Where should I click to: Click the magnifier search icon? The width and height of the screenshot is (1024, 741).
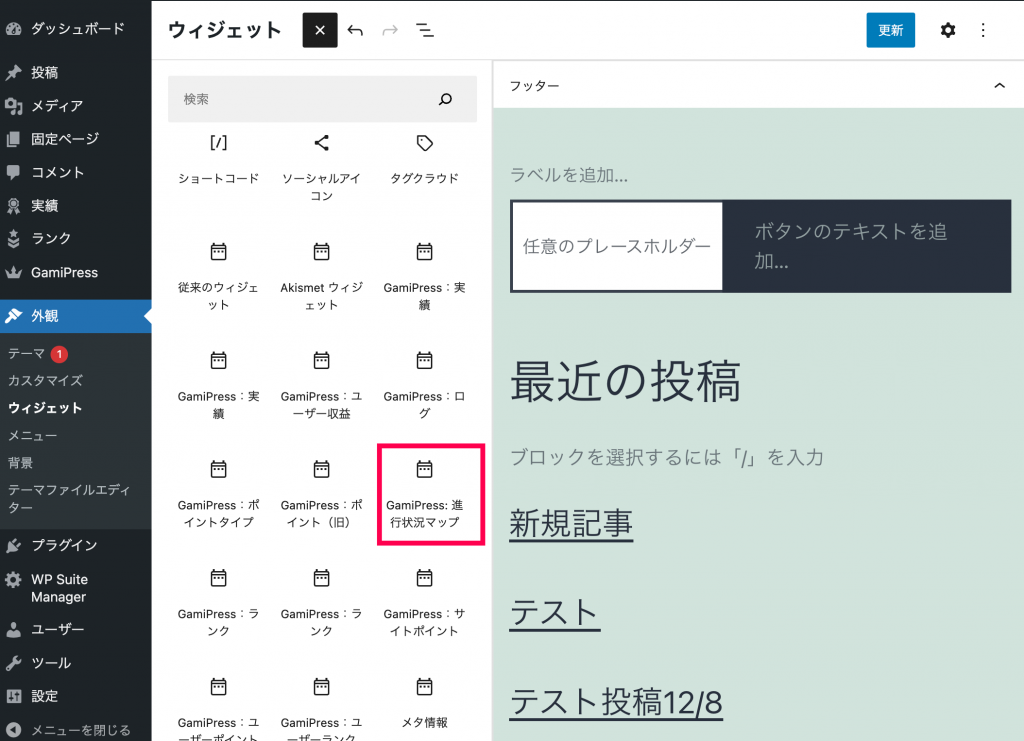tap(445, 99)
